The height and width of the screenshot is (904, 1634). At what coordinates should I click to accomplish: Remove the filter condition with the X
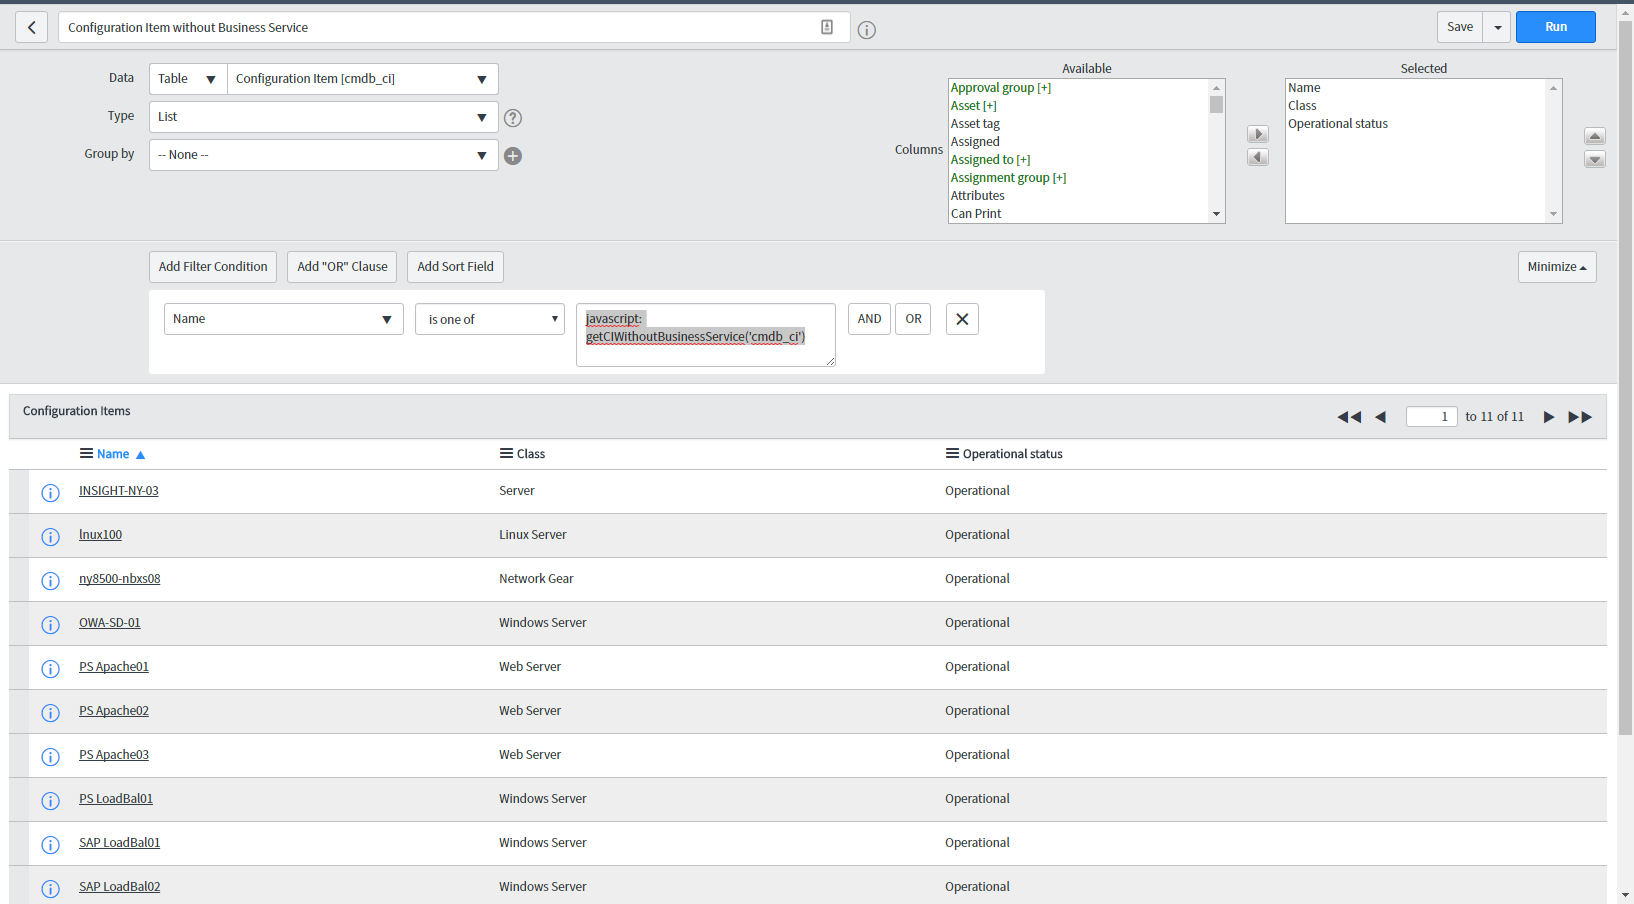(961, 318)
